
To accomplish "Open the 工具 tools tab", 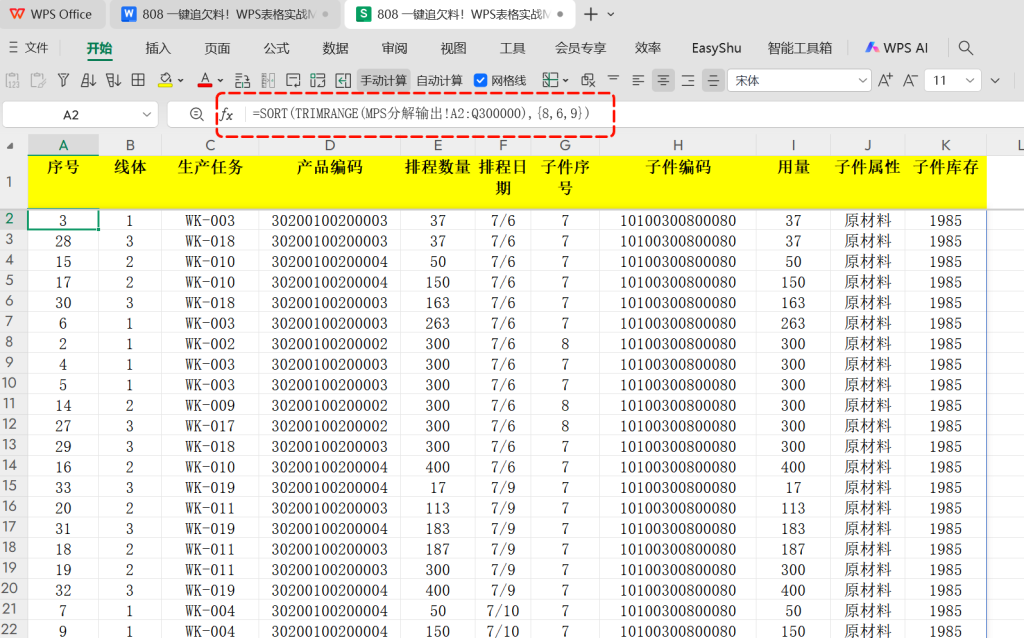I will click(512, 48).
